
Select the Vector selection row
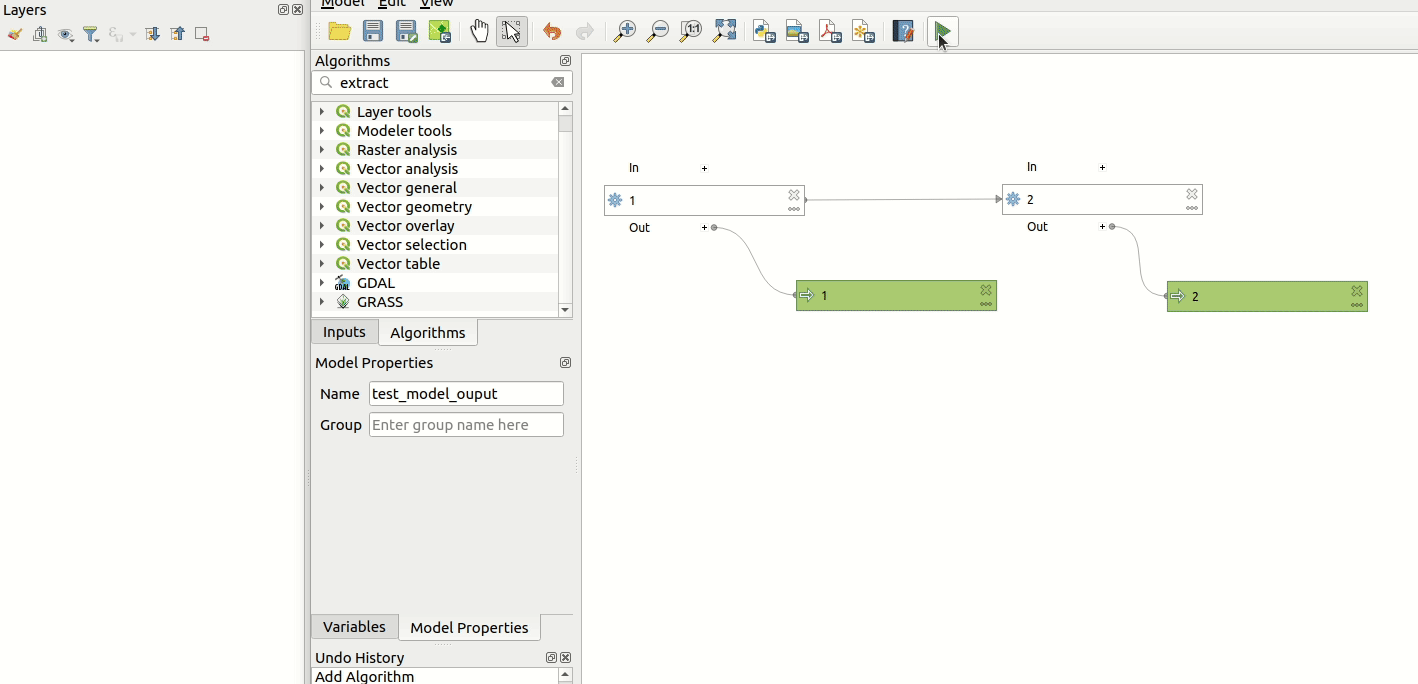click(x=435, y=245)
